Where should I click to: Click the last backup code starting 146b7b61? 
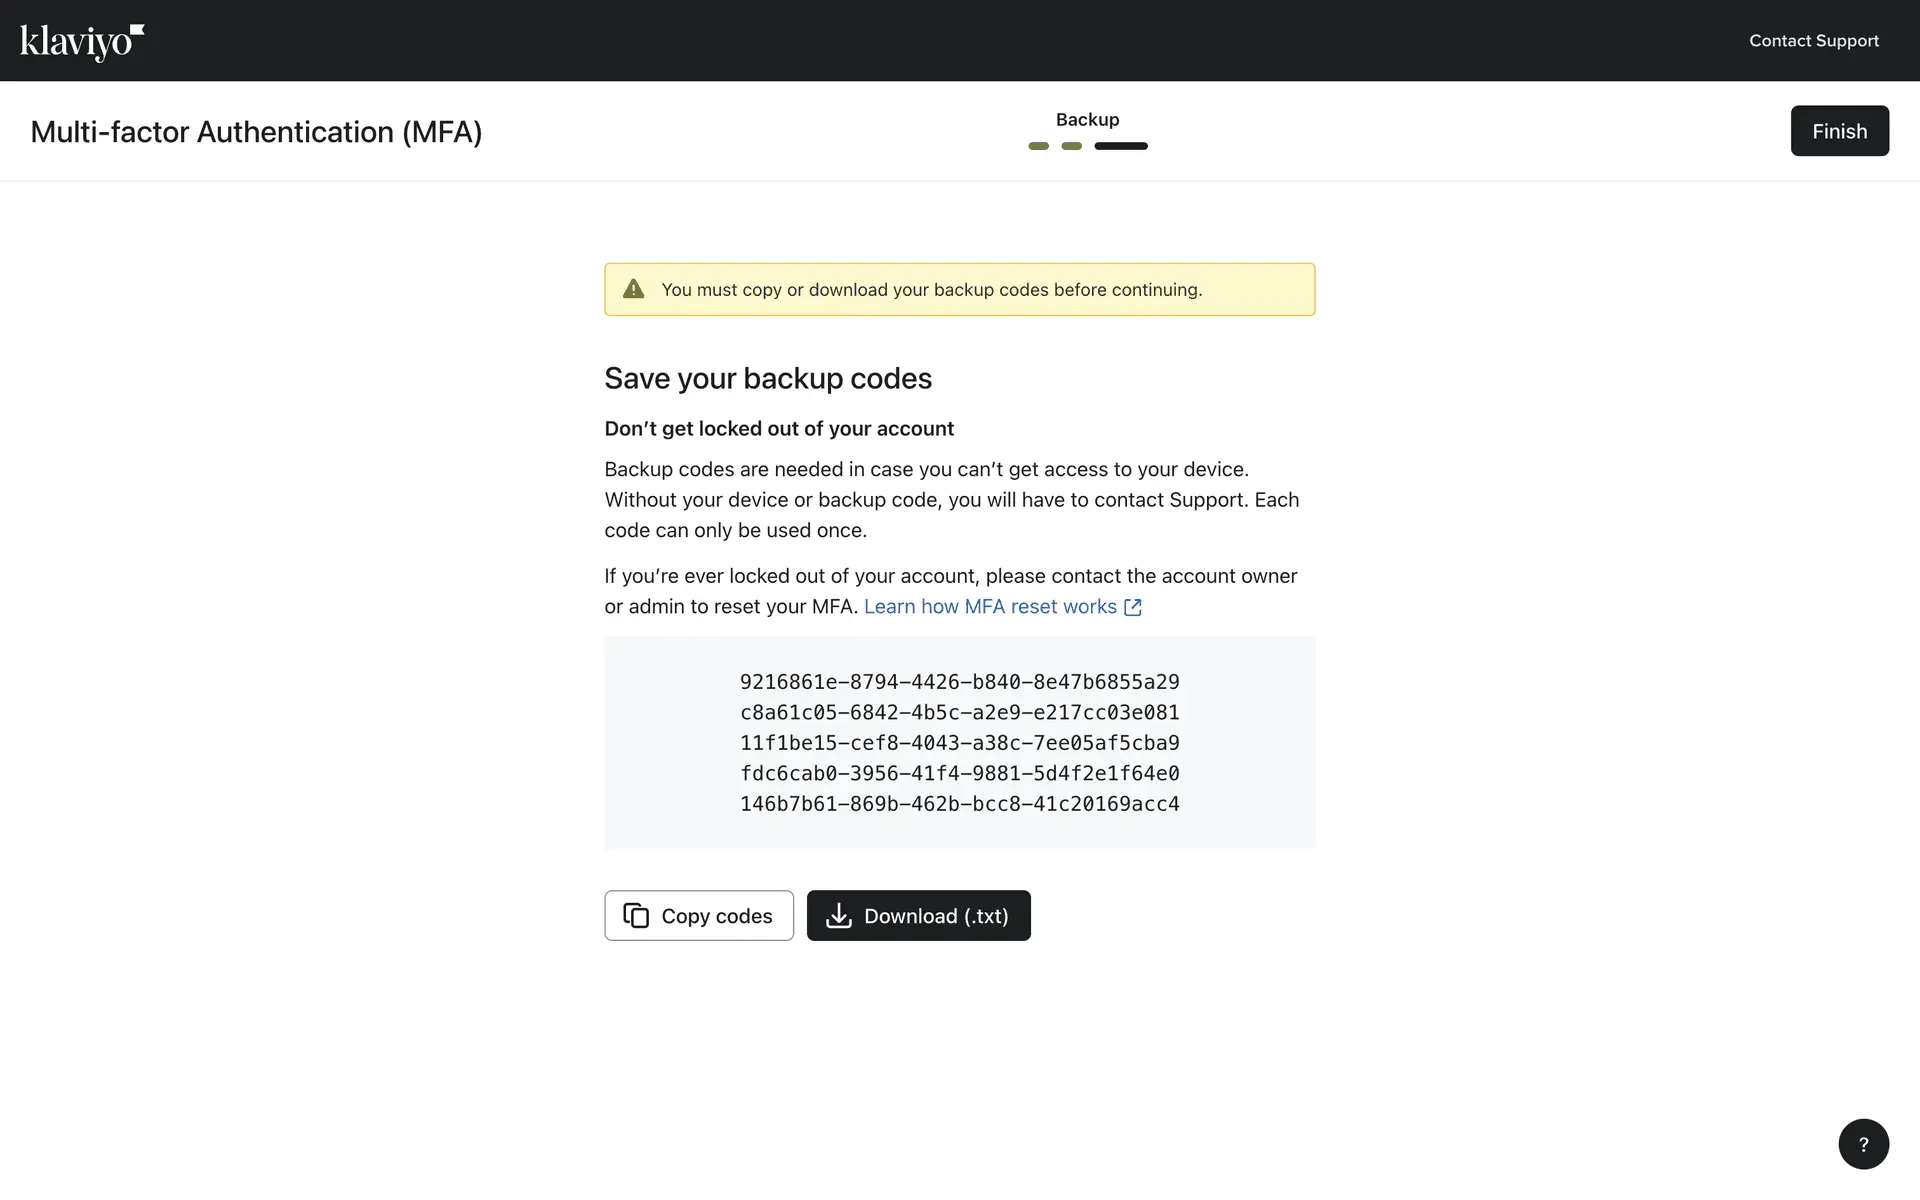[959, 804]
